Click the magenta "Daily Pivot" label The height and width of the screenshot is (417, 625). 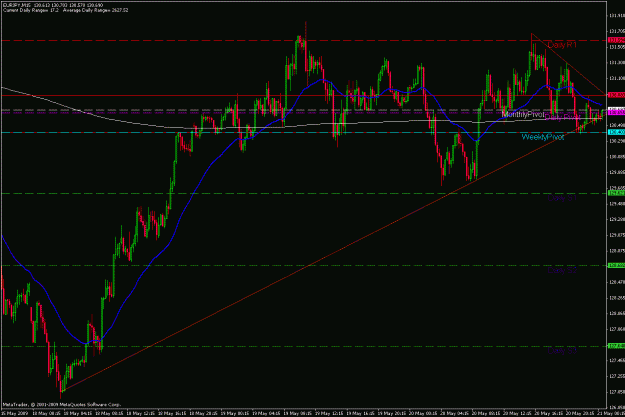coord(562,117)
